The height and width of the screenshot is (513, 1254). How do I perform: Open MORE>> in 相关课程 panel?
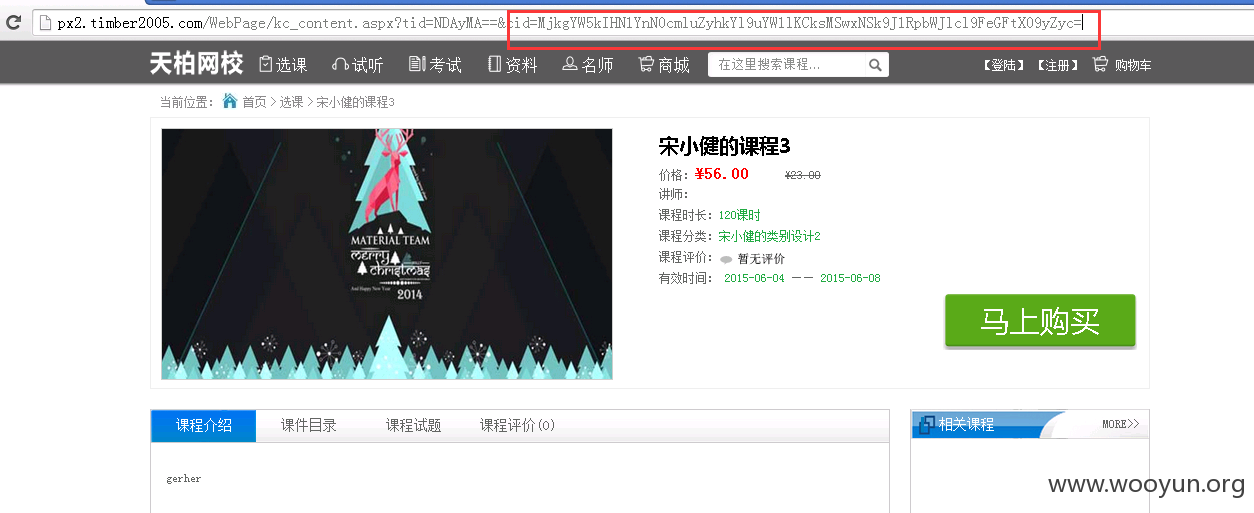tap(1120, 424)
